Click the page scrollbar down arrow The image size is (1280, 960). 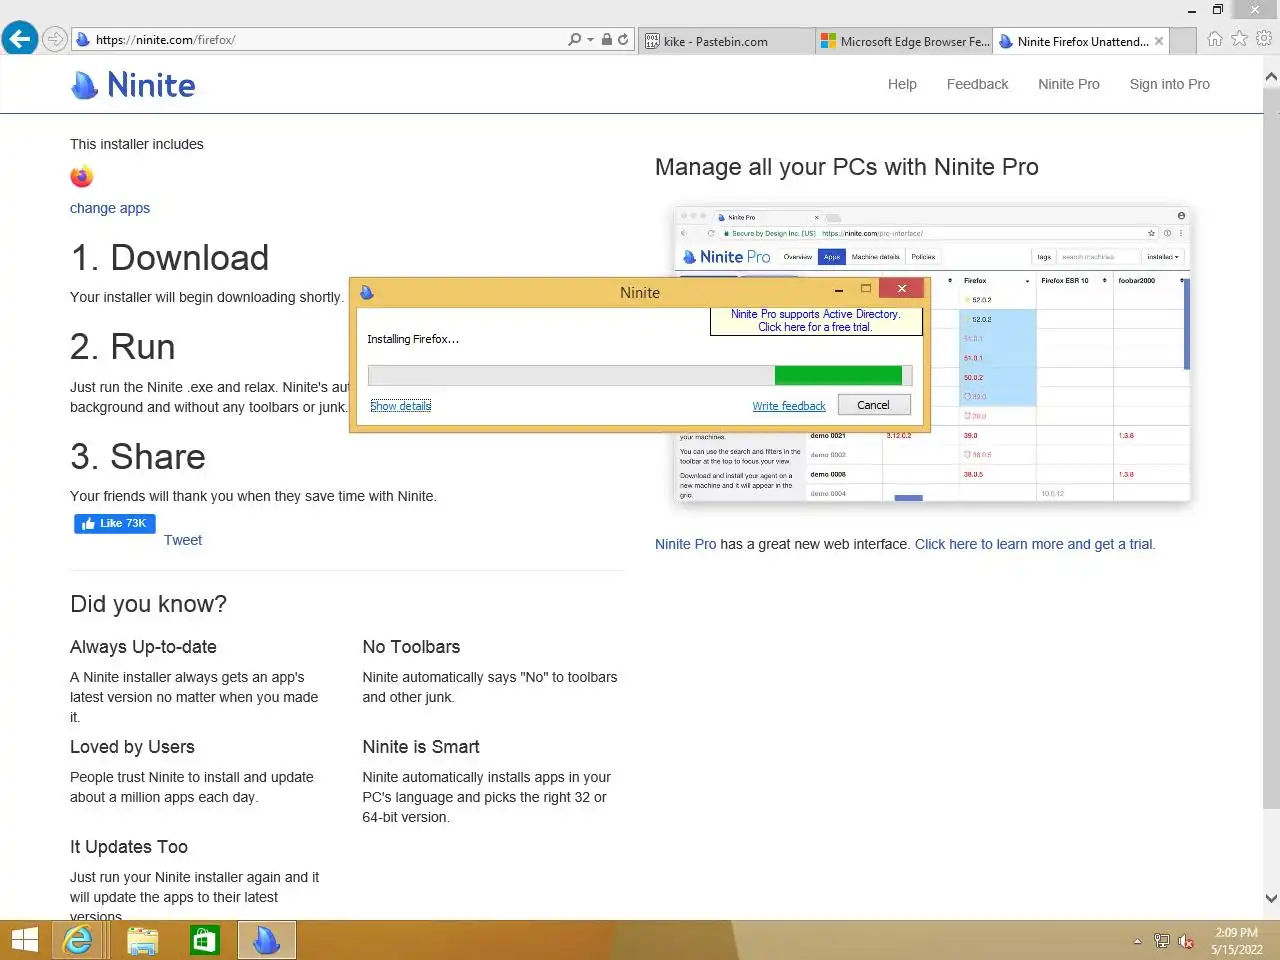pyautogui.click(x=1271, y=898)
